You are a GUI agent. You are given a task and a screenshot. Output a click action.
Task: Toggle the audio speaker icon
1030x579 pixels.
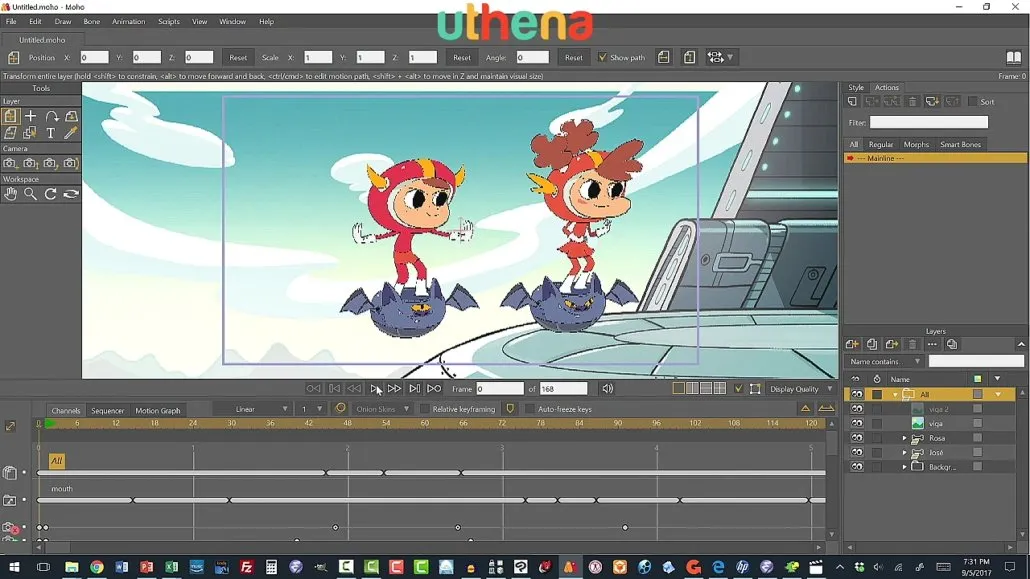pos(608,388)
